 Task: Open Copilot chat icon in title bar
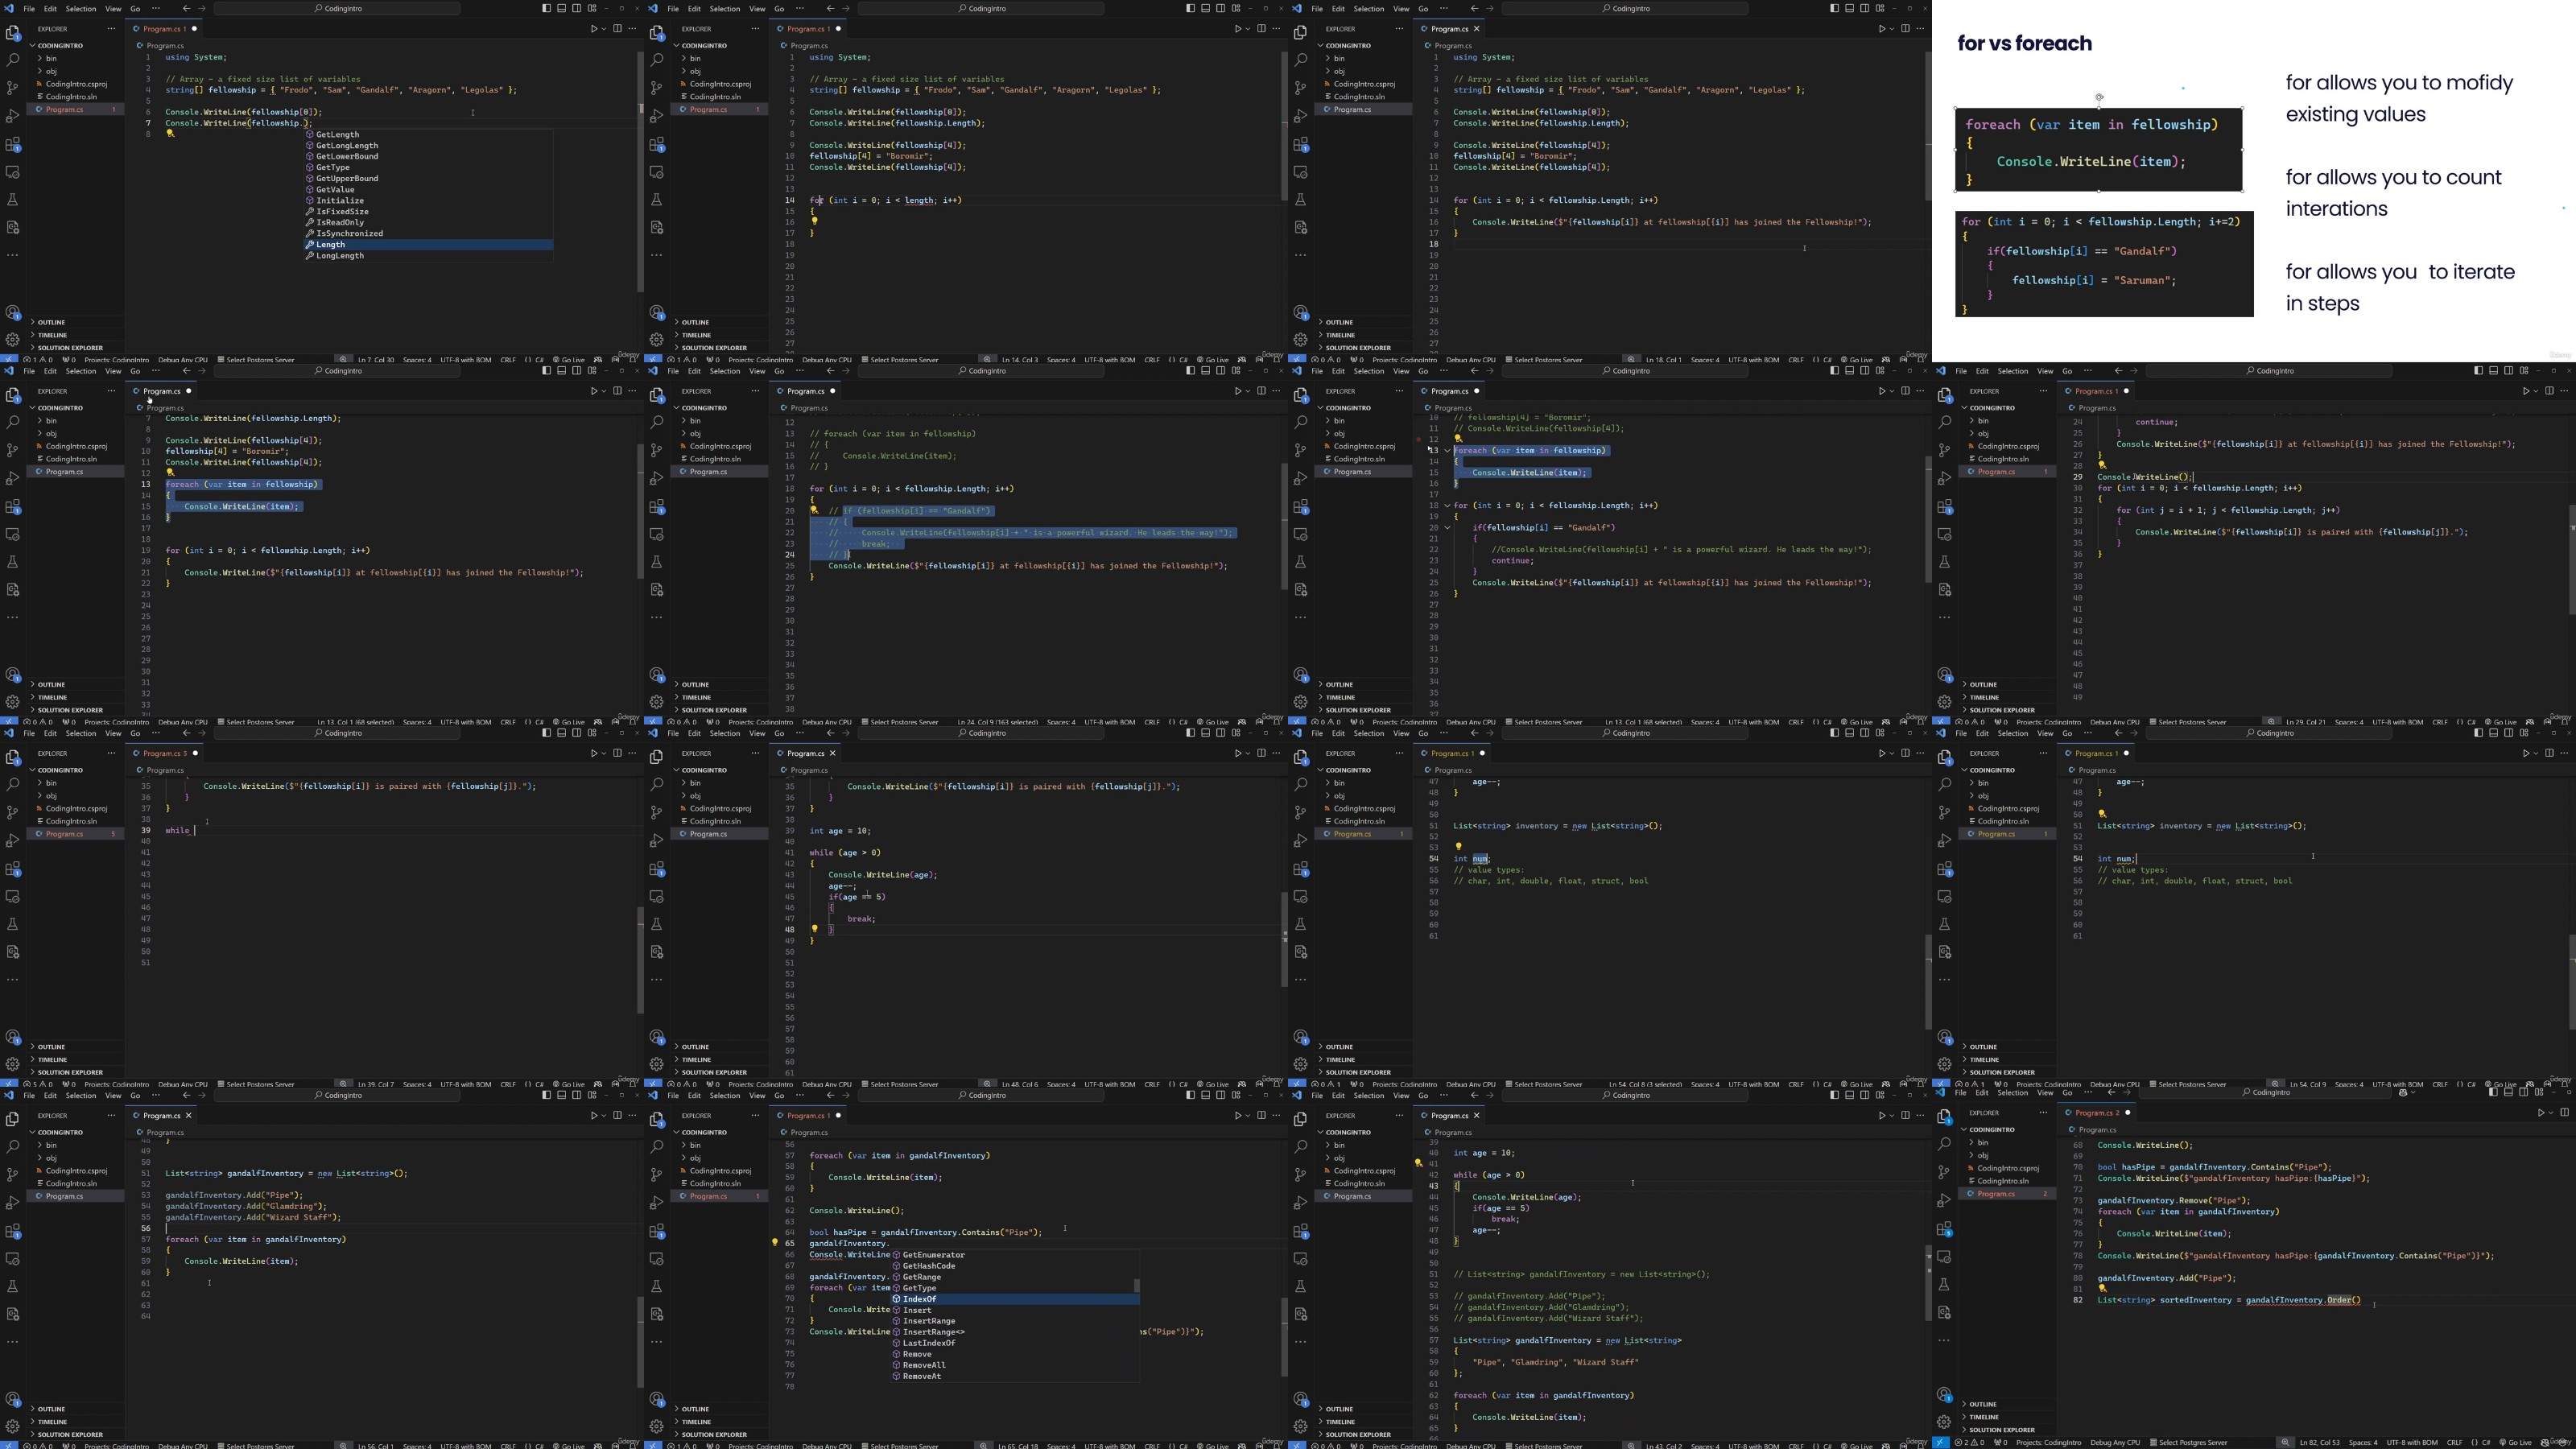(x=2404, y=1093)
